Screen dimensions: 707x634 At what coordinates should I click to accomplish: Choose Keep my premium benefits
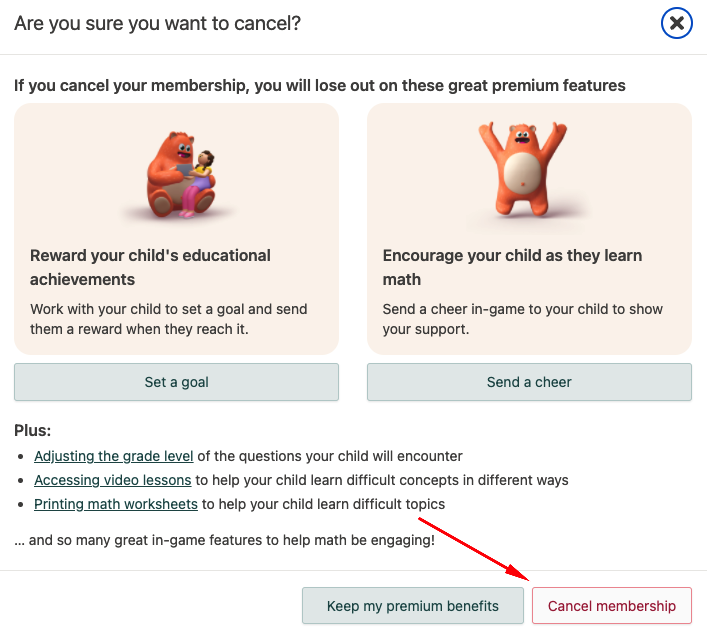tap(413, 606)
